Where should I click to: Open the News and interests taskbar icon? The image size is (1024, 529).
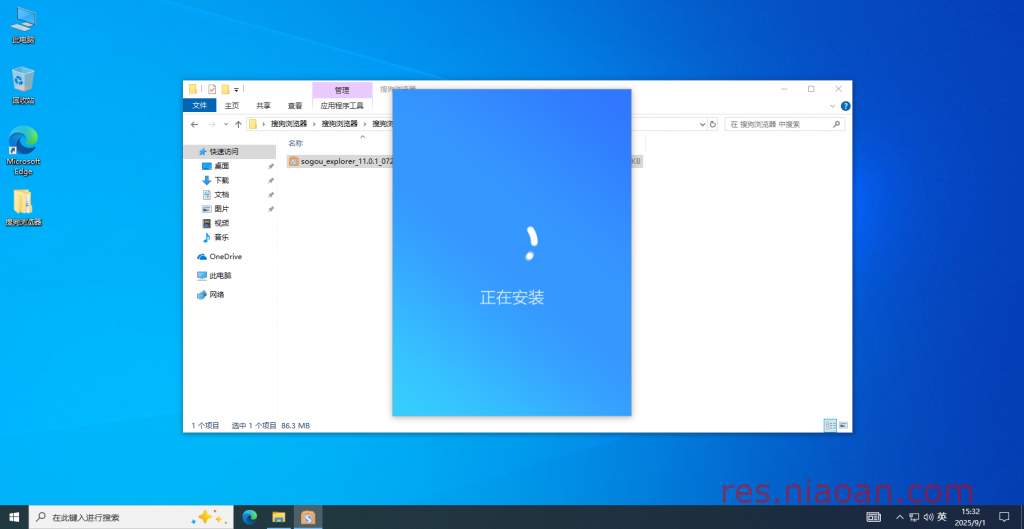[x=208, y=517]
